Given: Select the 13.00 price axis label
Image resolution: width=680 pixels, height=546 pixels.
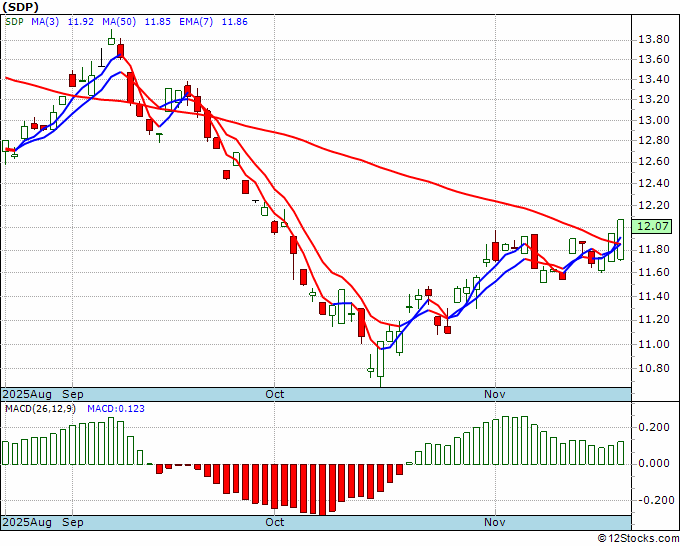Looking at the screenshot, I should [654, 120].
